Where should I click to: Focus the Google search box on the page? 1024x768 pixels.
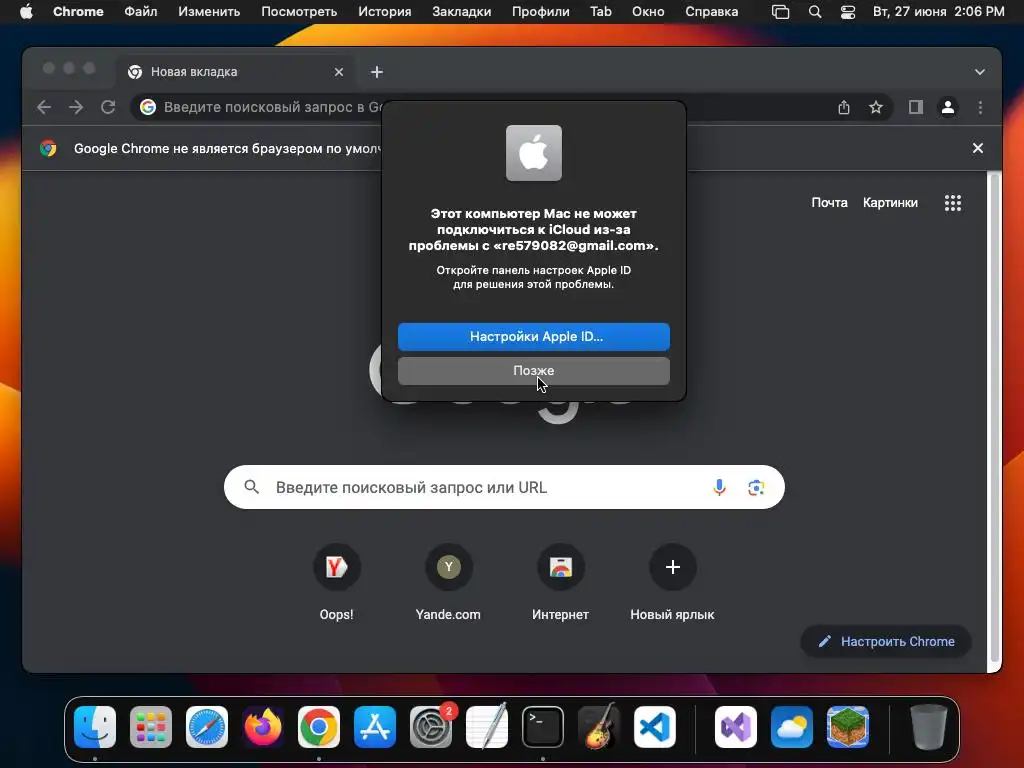pos(504,487)
